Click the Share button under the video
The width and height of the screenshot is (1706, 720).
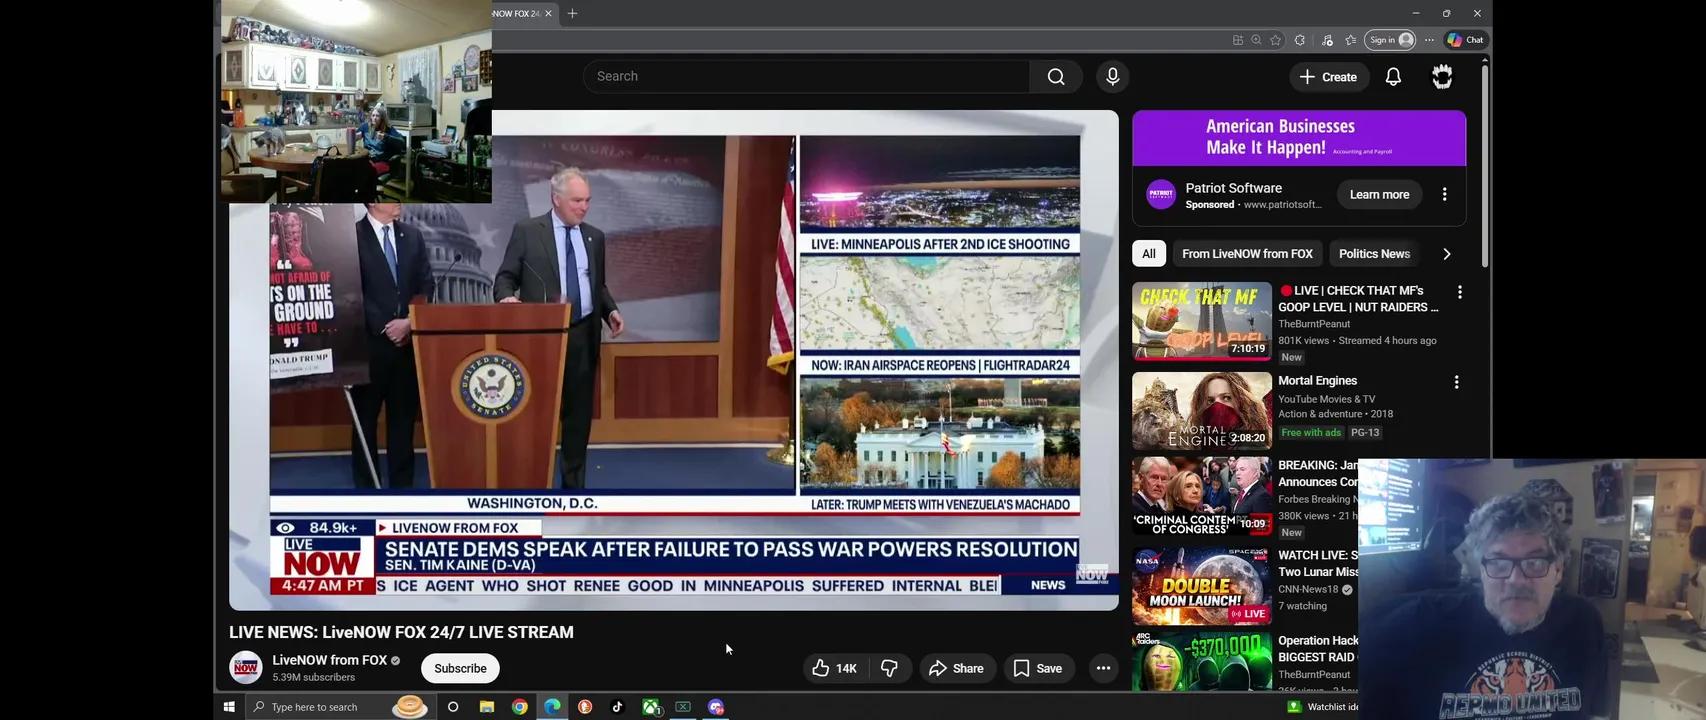pos(956,668)
